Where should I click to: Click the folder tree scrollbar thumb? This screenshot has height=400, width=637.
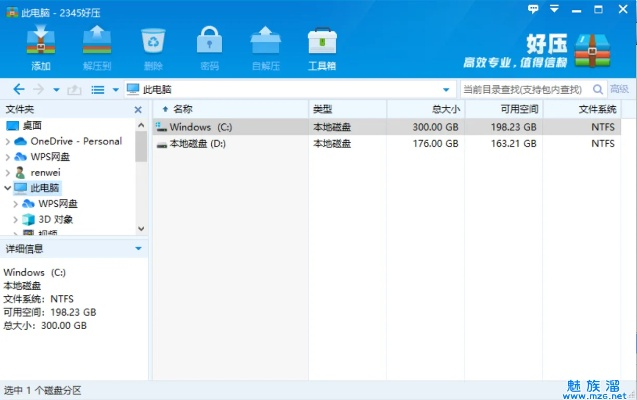point(141,146)
